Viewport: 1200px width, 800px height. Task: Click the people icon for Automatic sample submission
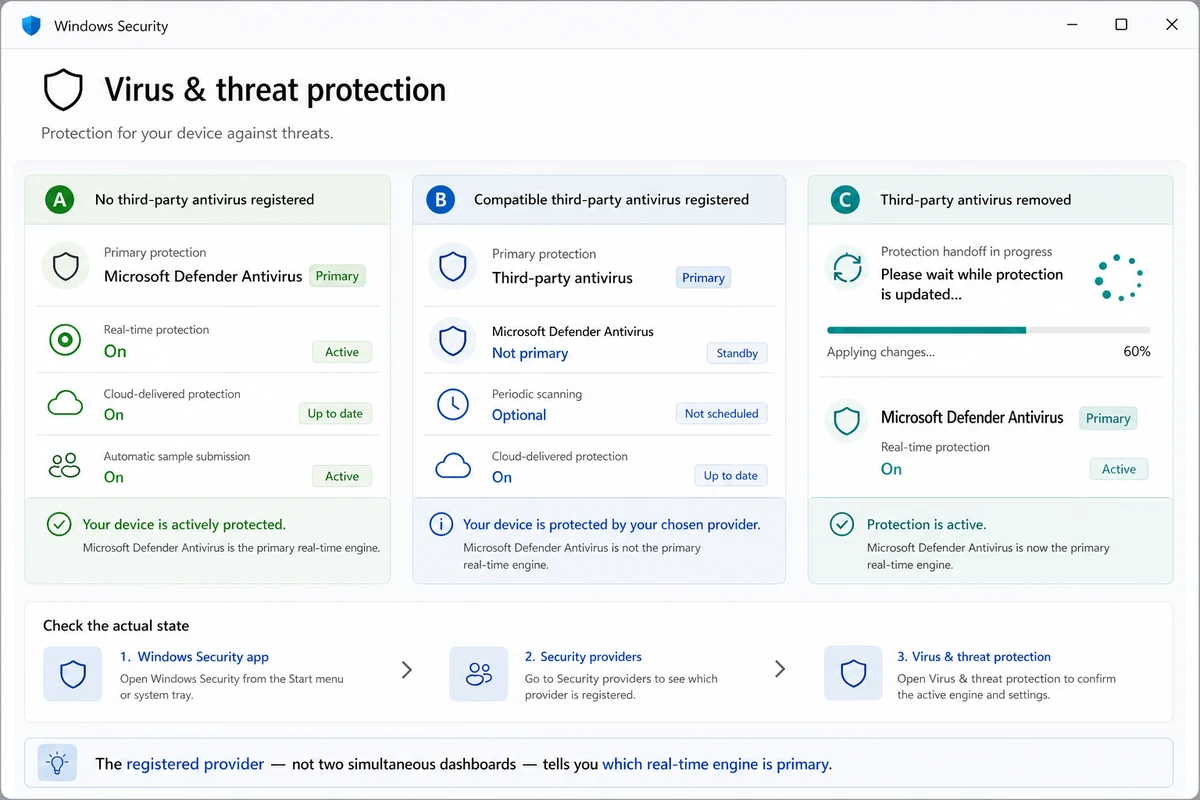tap(65, 466)
